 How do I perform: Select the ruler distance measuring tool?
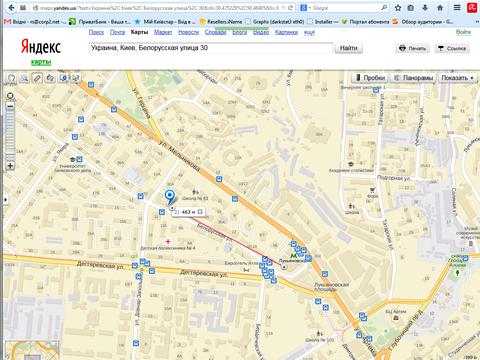37,78
